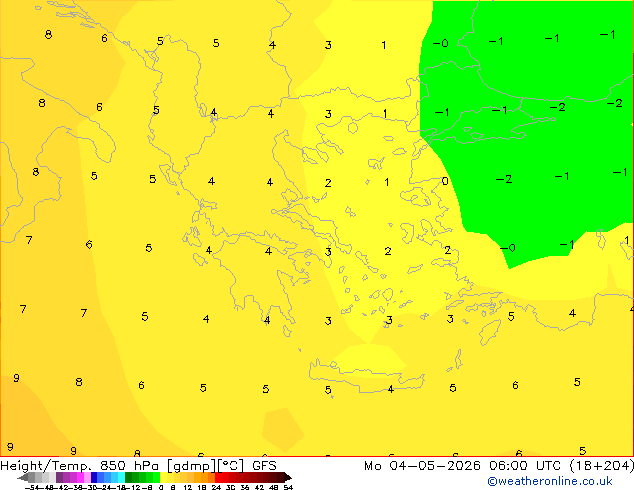
Task: Pick the cyan legend swatch
Action: coord(121,477)
